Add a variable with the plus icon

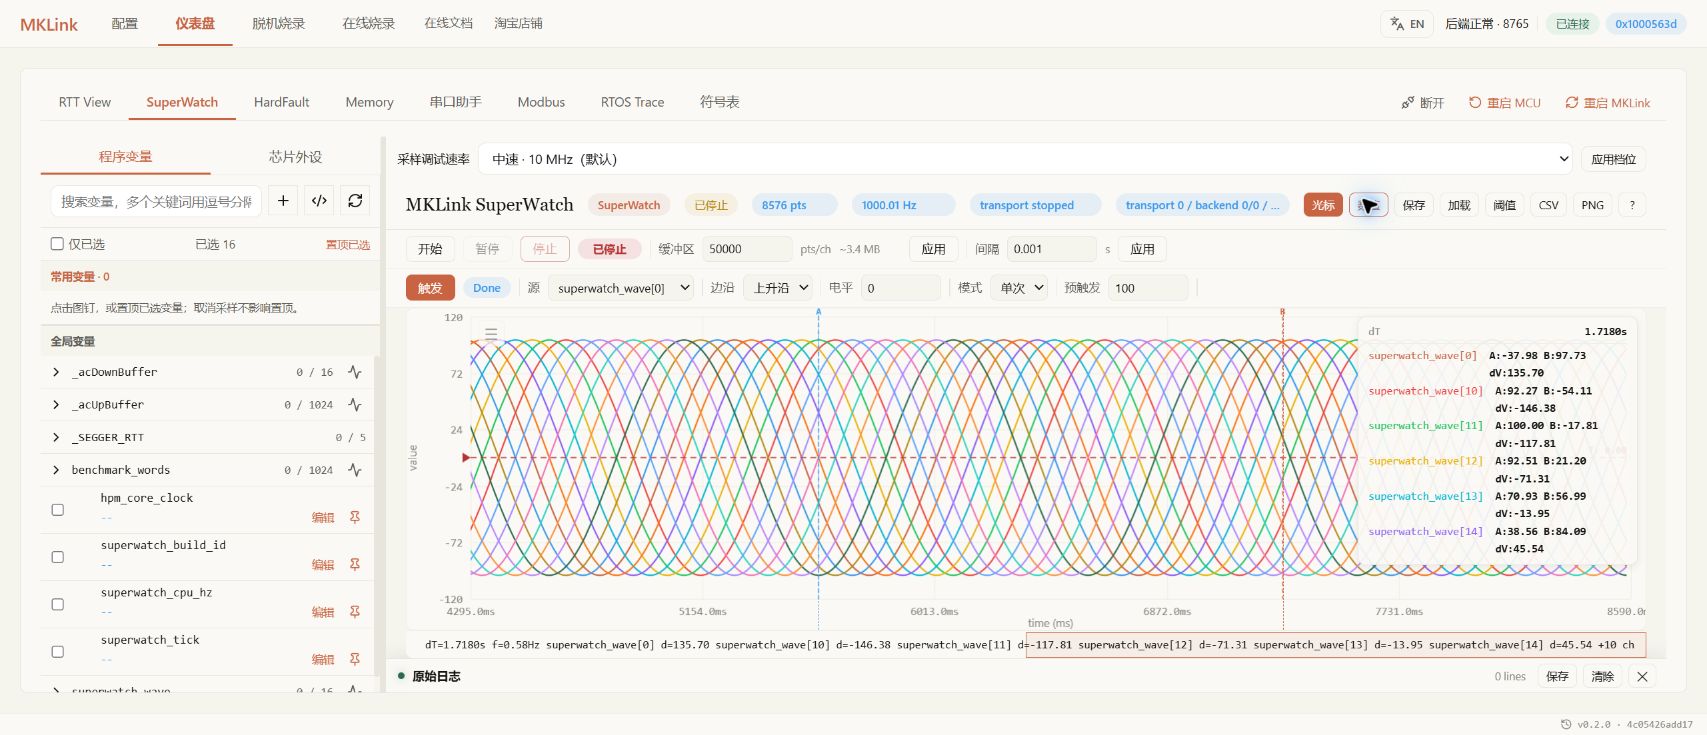283,201
